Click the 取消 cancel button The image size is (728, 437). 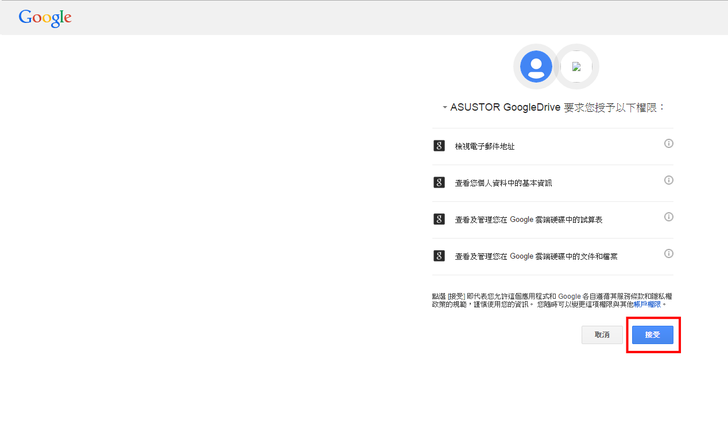click(x=602, y=335)
